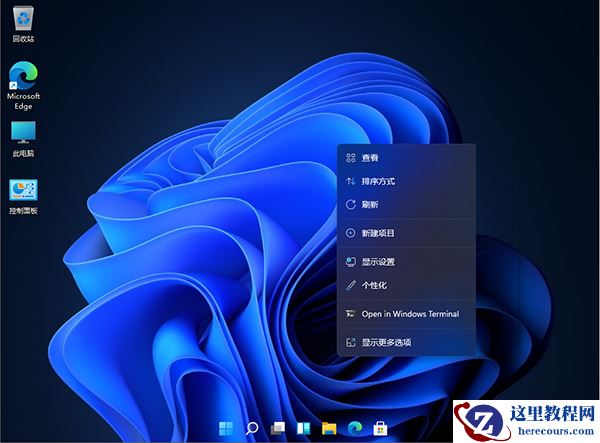Click 刷新 (Refresh) in context menu

[406, 204]
